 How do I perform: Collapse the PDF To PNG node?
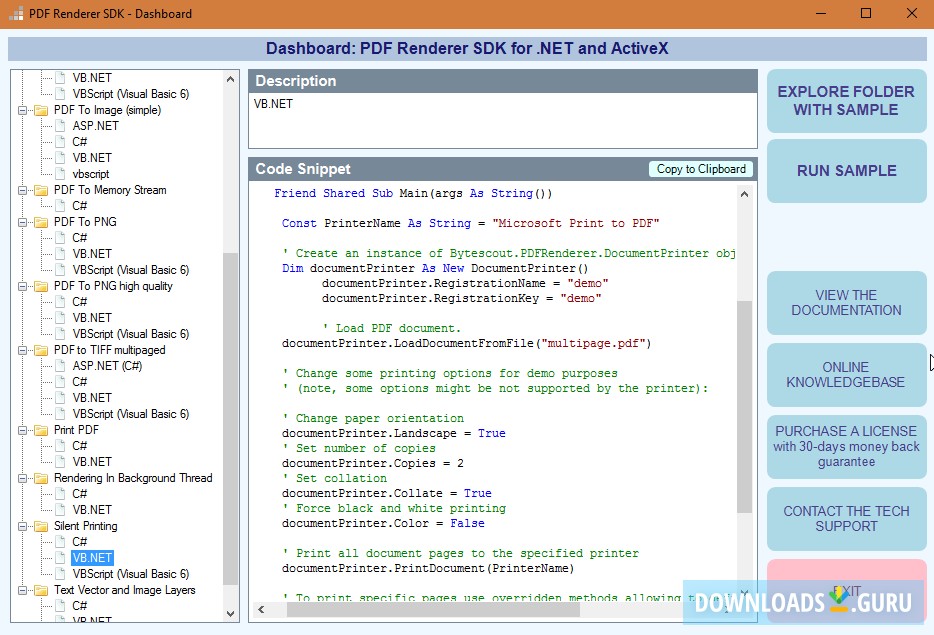[22, 222]
